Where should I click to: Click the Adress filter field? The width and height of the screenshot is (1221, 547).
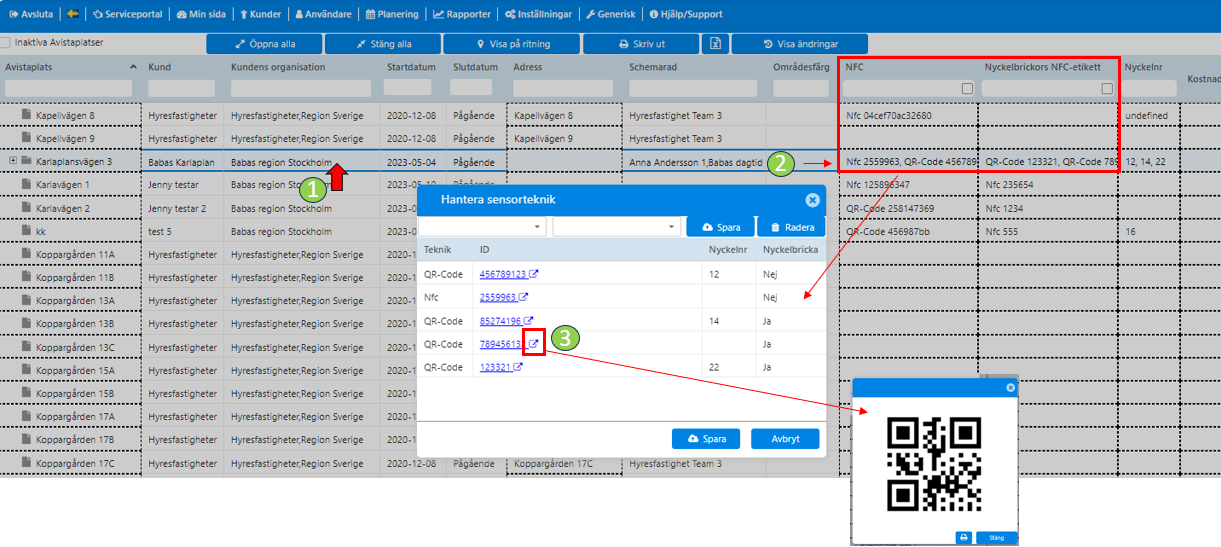(x=565, y=88)
